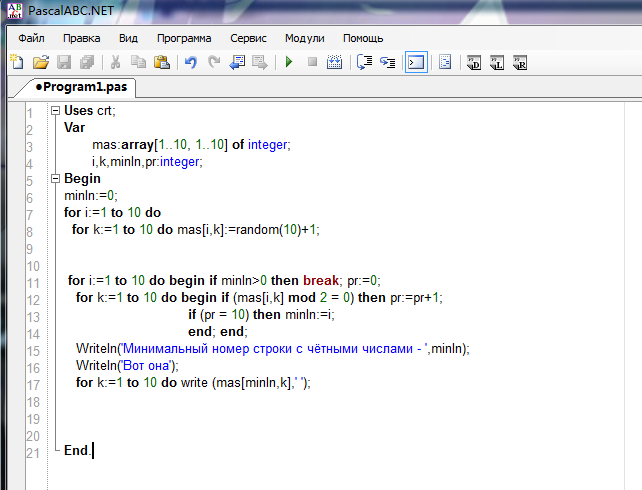Click the Step over debug icon

(364, 62)
